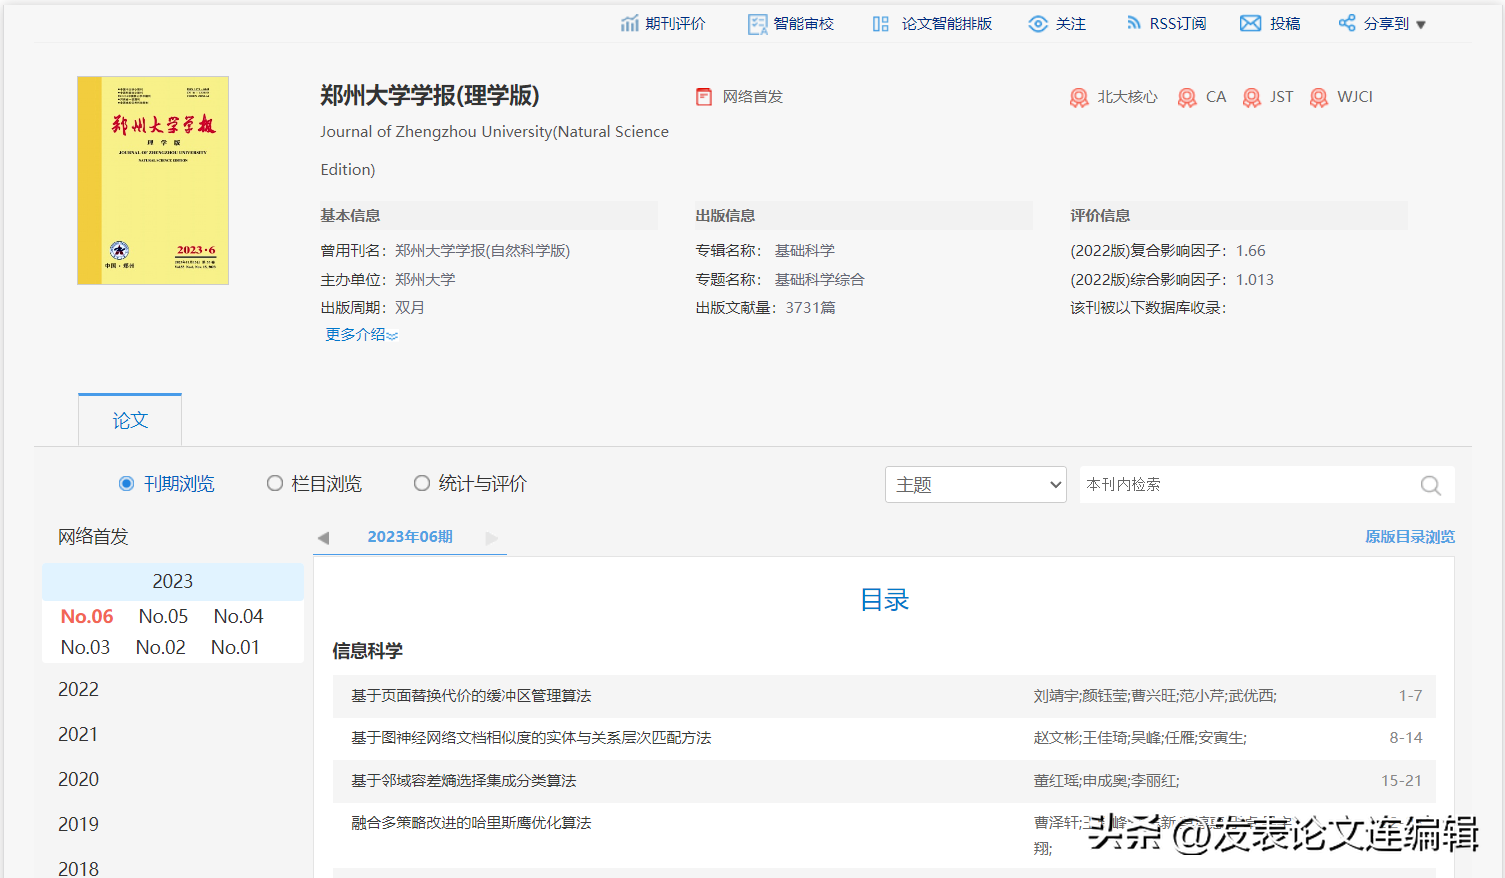Viewport: 1505px width, 878px height.
Task: Open article 基于页面替换代价的缓冲区管理算法
Action: tap(471, 696)
